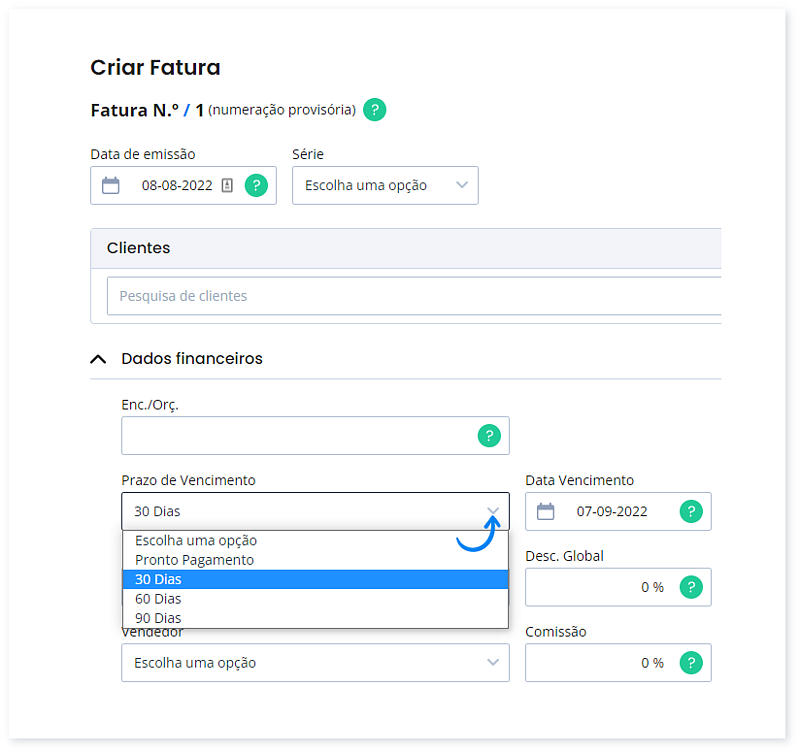Choose 60 Dias option
This screenshot has height=753, width=800.
tap(158, 598)
